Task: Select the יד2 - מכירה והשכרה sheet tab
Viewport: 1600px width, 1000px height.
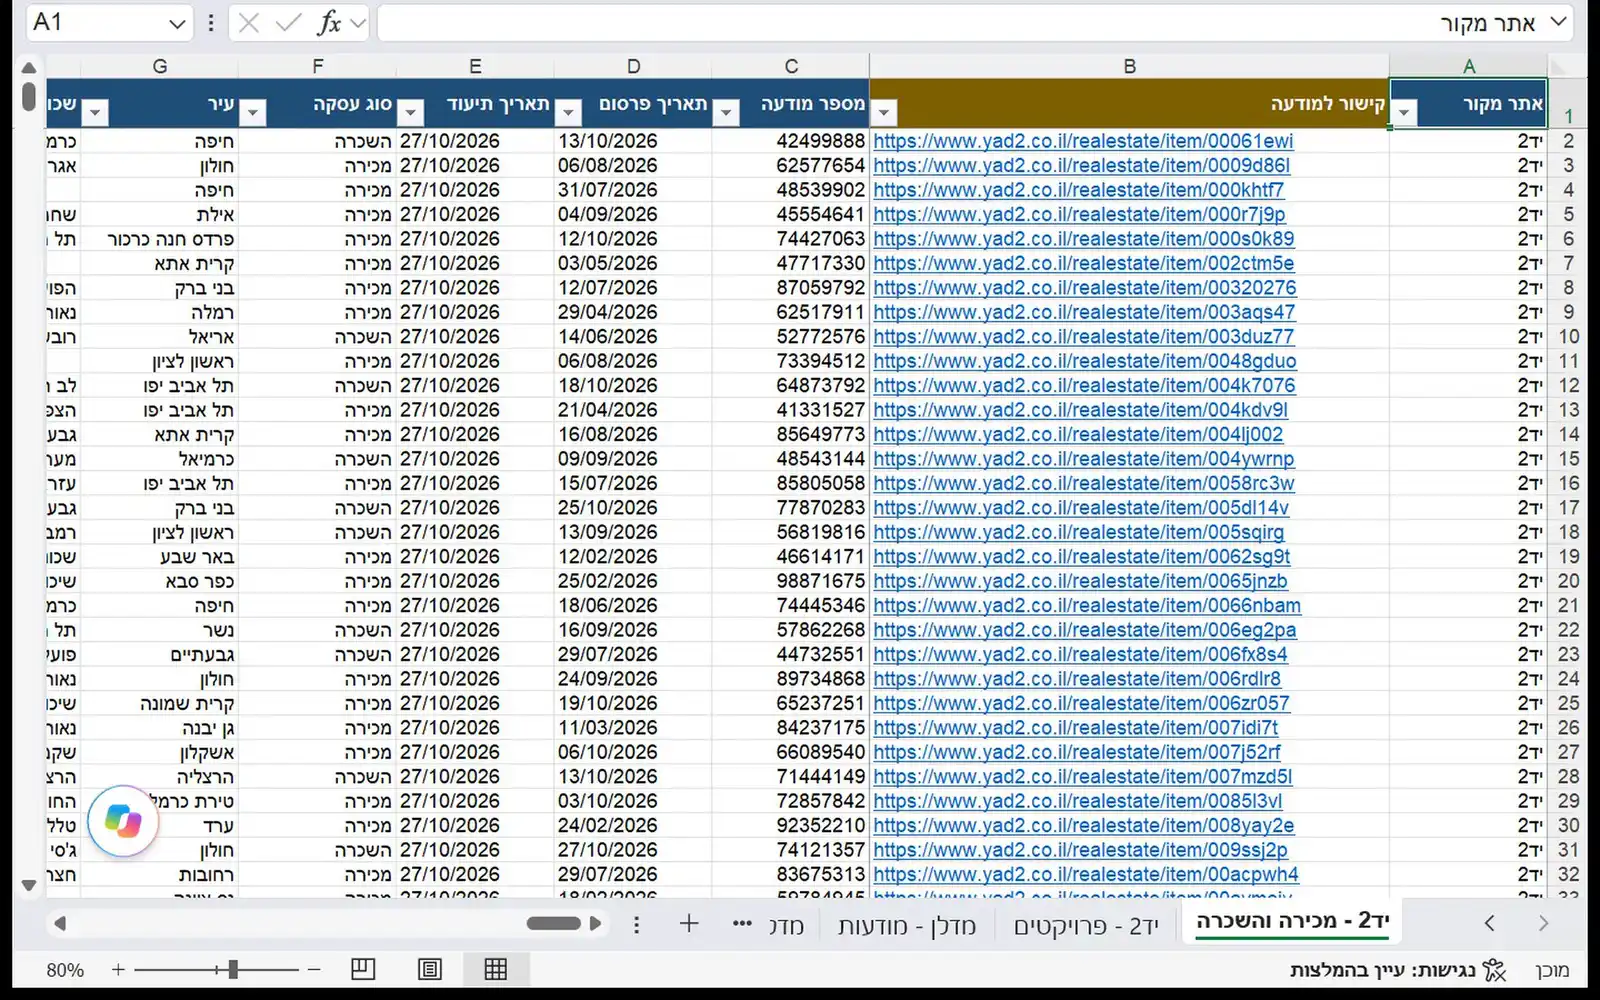Action: pos(1292,921)
